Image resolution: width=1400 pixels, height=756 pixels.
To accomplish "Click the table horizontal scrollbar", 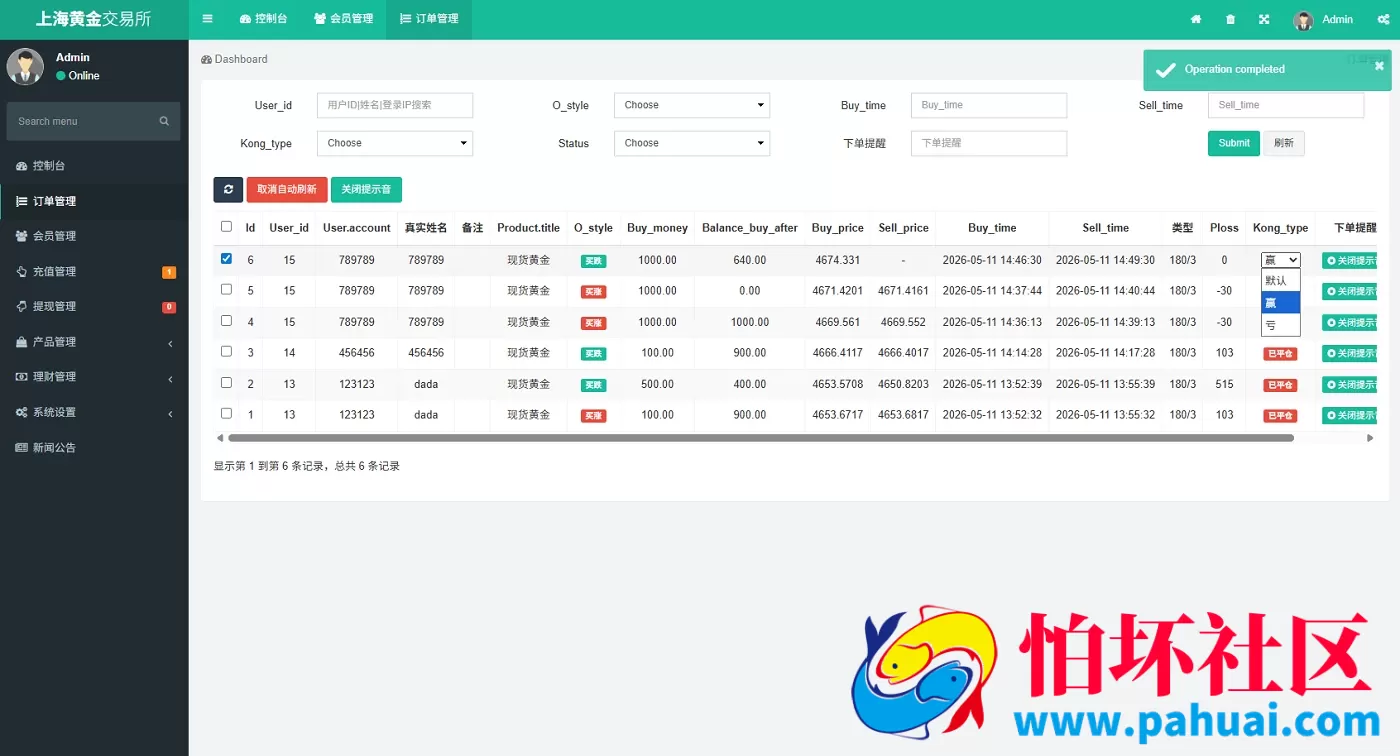I will click(761, 438).
